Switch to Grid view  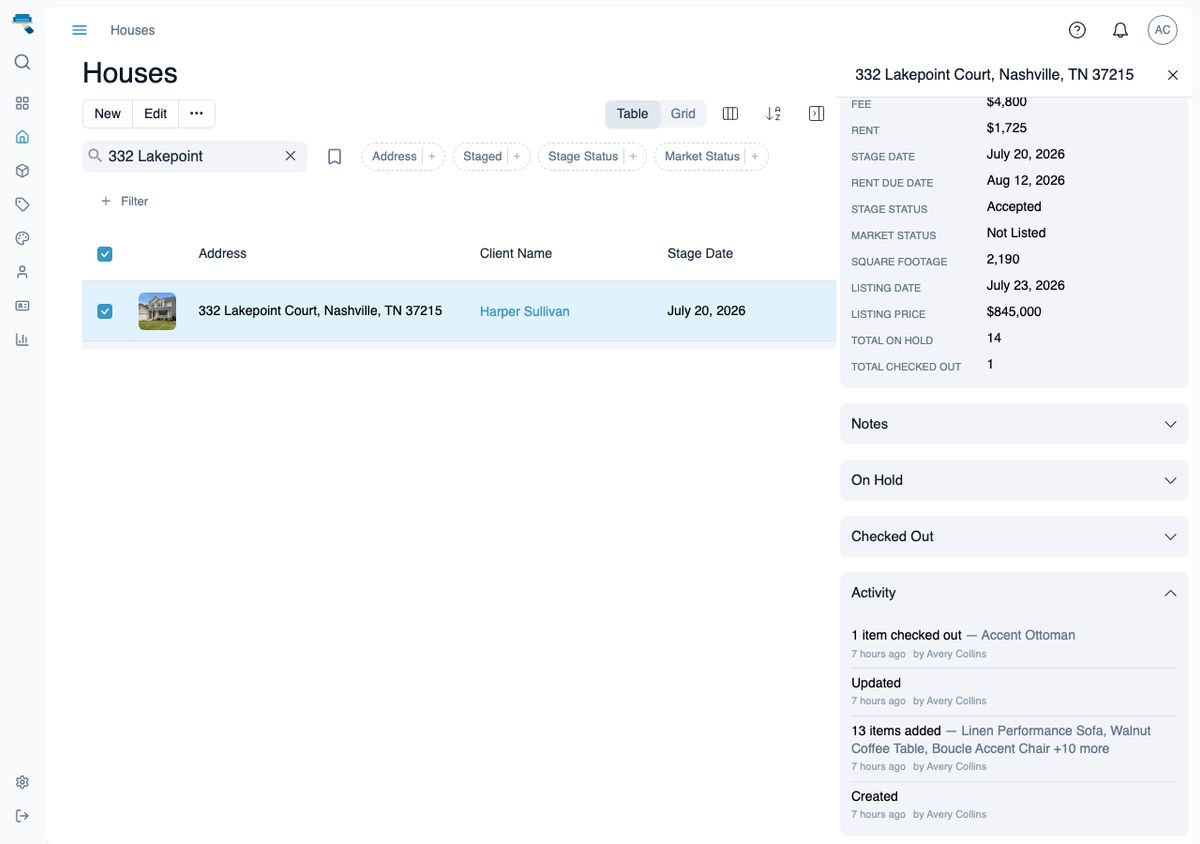pos(683,114)
